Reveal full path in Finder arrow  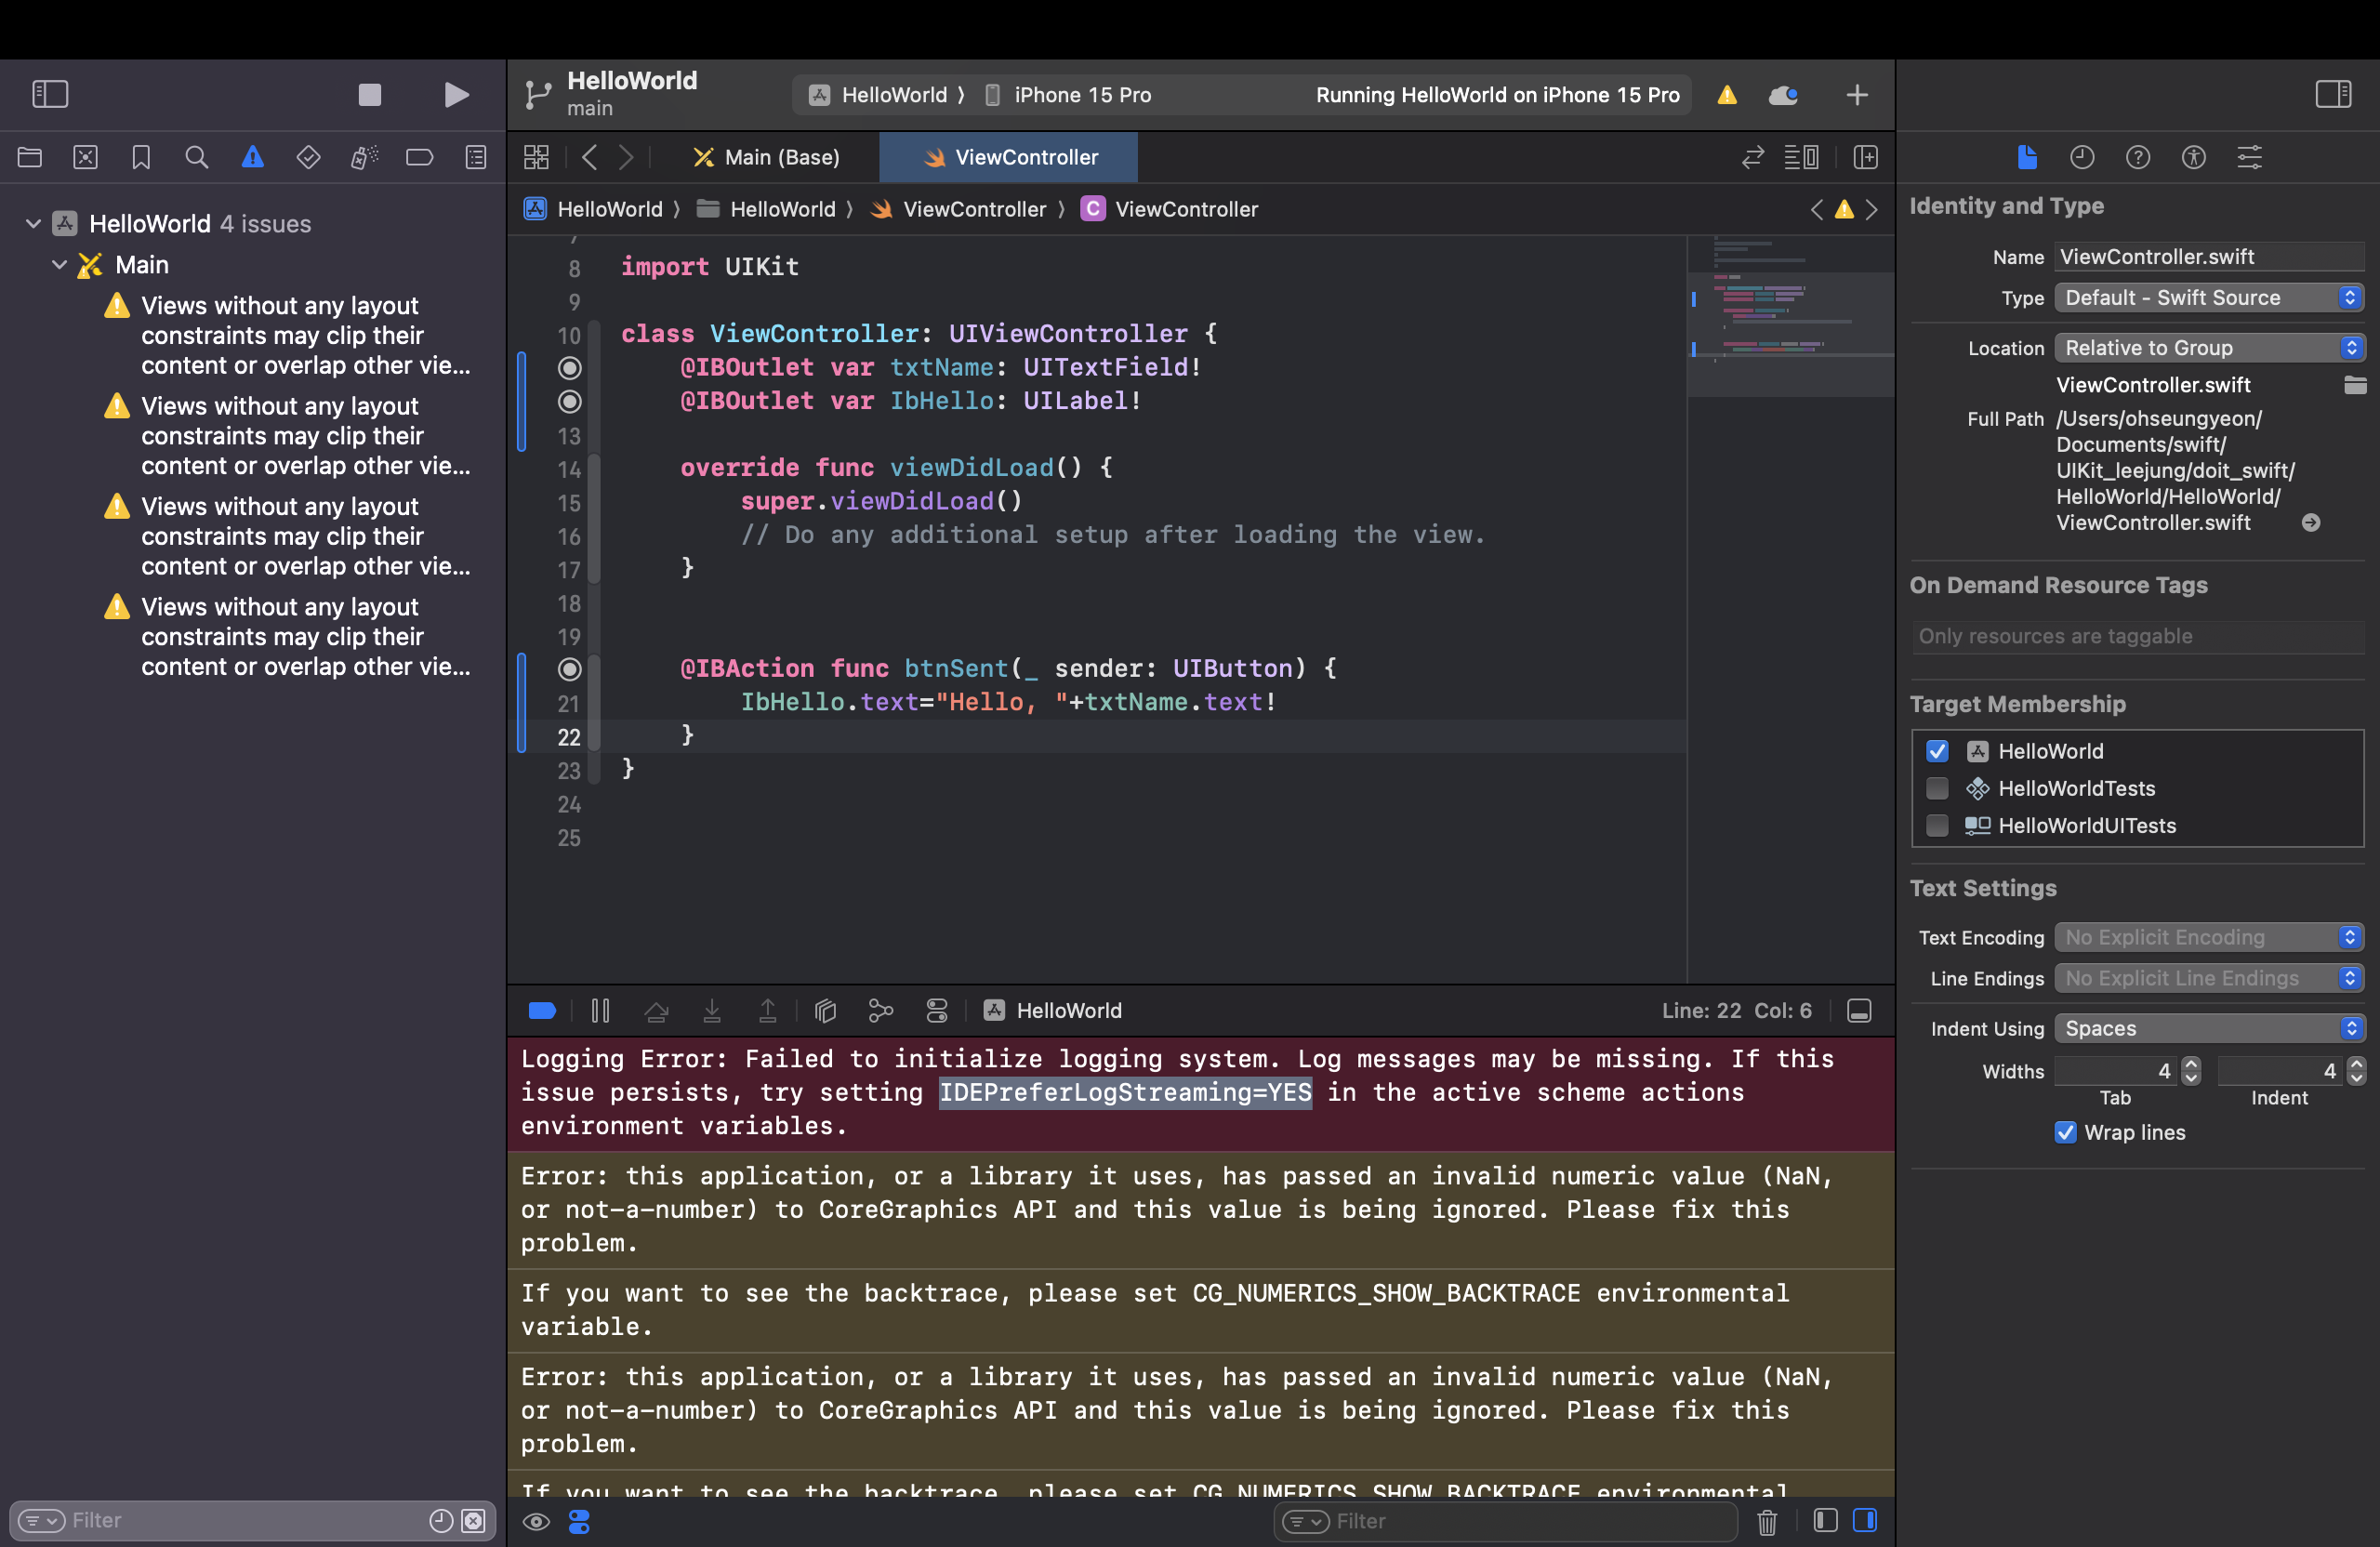click(2311, 522)
